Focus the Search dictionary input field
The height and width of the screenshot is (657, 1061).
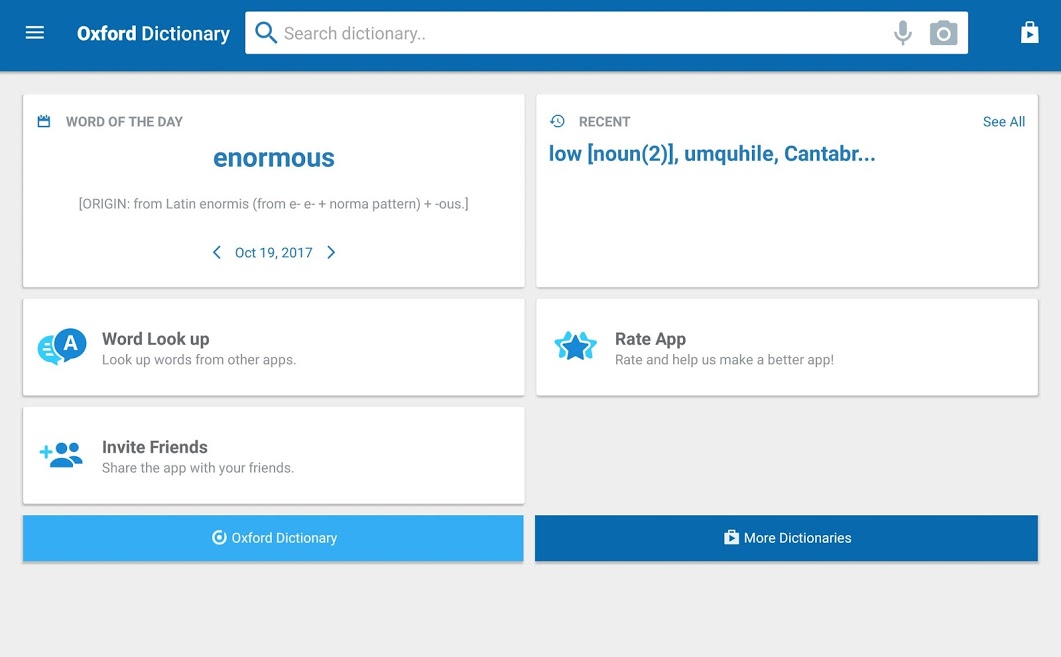580,33
